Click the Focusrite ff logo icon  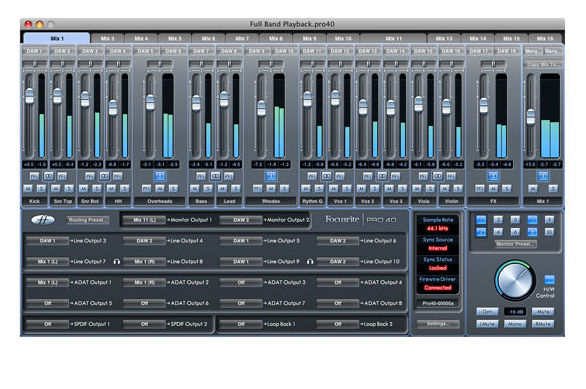pos(43,220)
